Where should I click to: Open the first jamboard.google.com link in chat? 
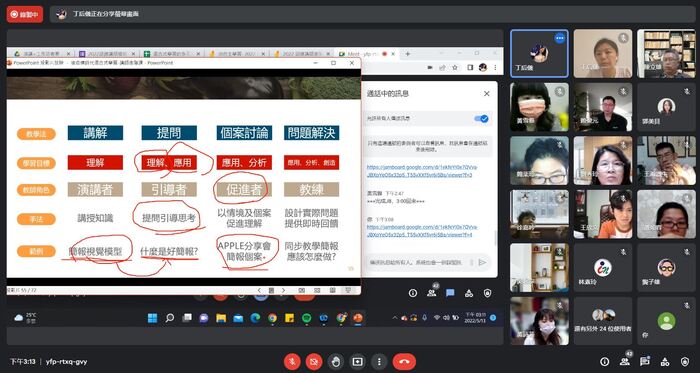tap(422, 171)
